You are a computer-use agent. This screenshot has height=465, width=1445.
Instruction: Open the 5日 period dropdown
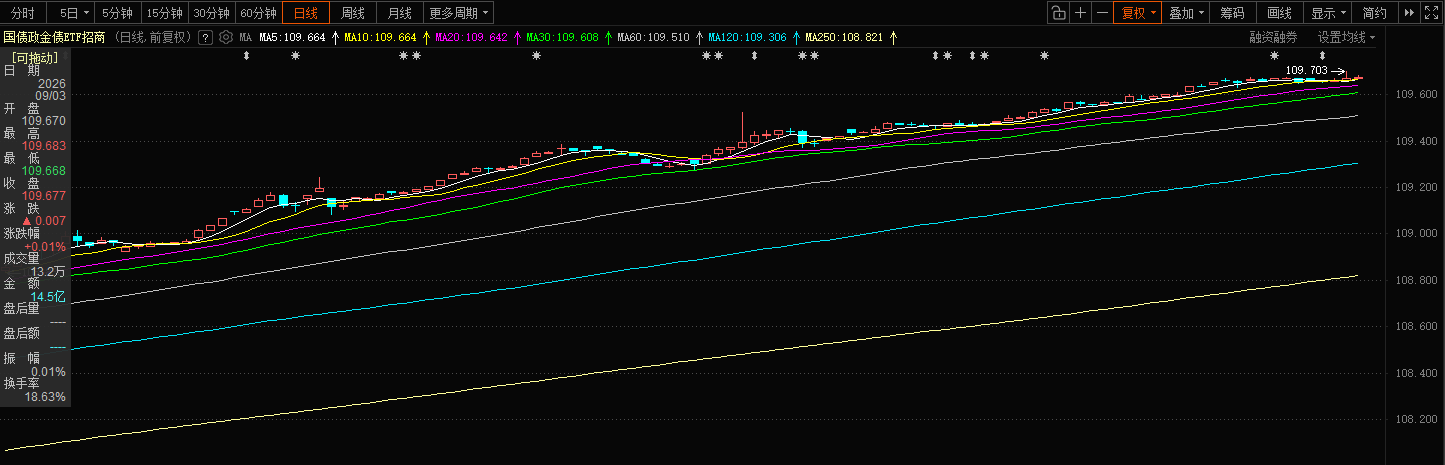[x=73, y=13]
